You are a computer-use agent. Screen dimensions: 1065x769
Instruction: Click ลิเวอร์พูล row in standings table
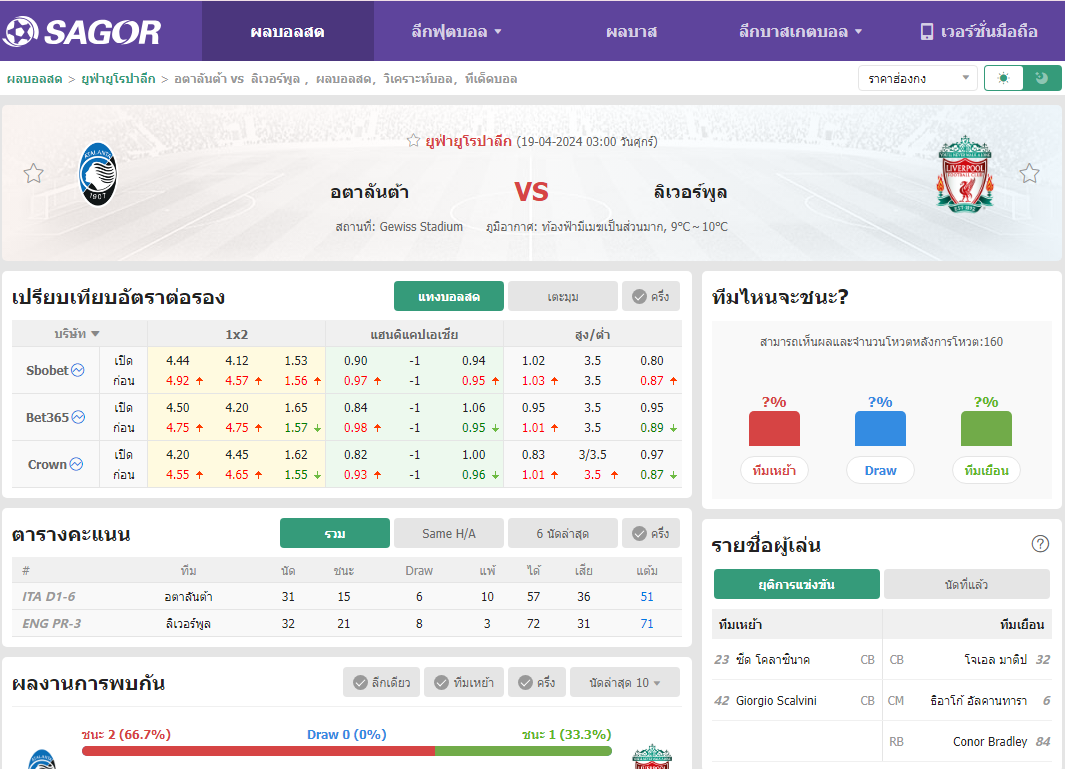click(346, 623)
